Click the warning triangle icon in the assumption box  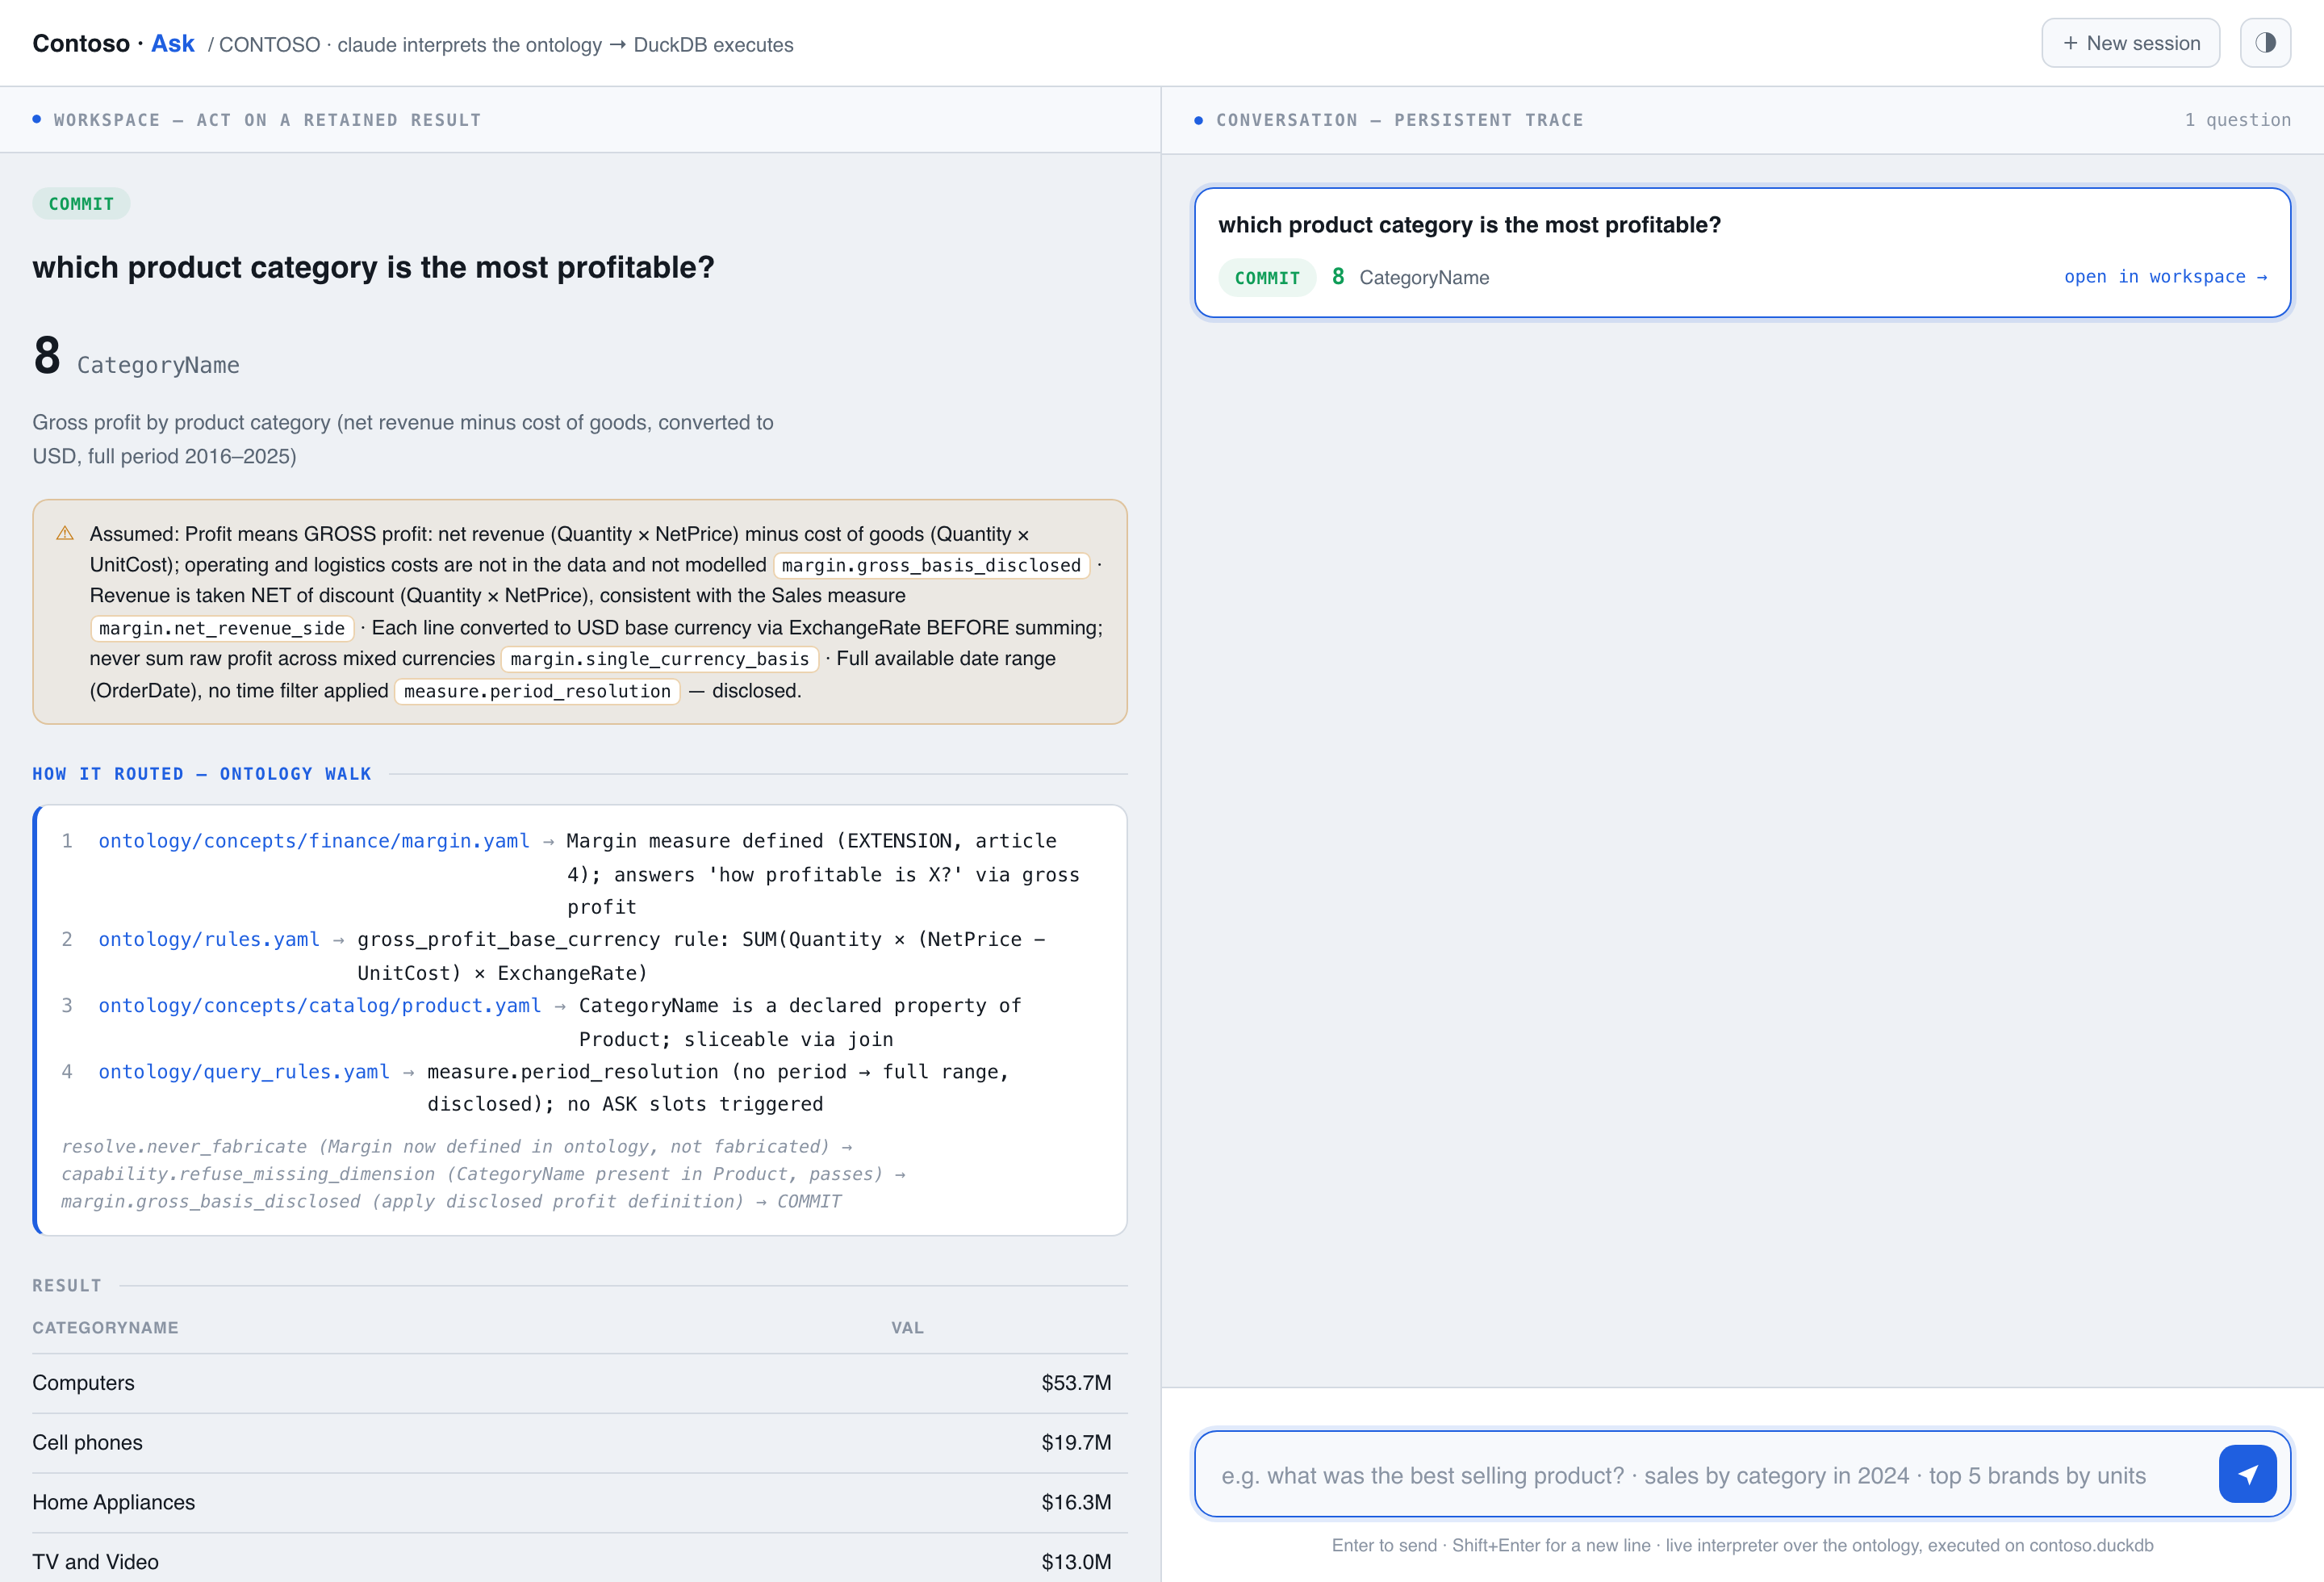click(65, 533)
